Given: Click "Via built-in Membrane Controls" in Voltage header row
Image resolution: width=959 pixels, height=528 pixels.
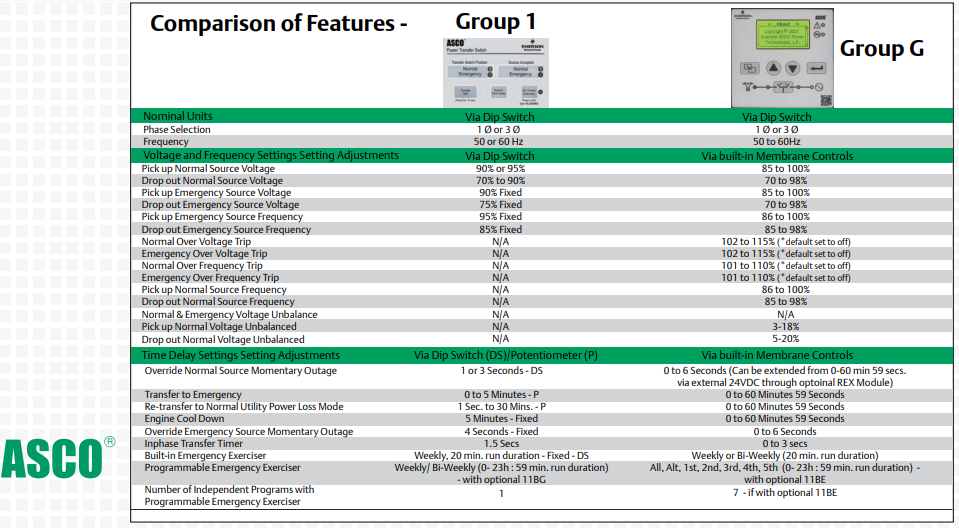Looking at the screenshot, I should point(777,156).
